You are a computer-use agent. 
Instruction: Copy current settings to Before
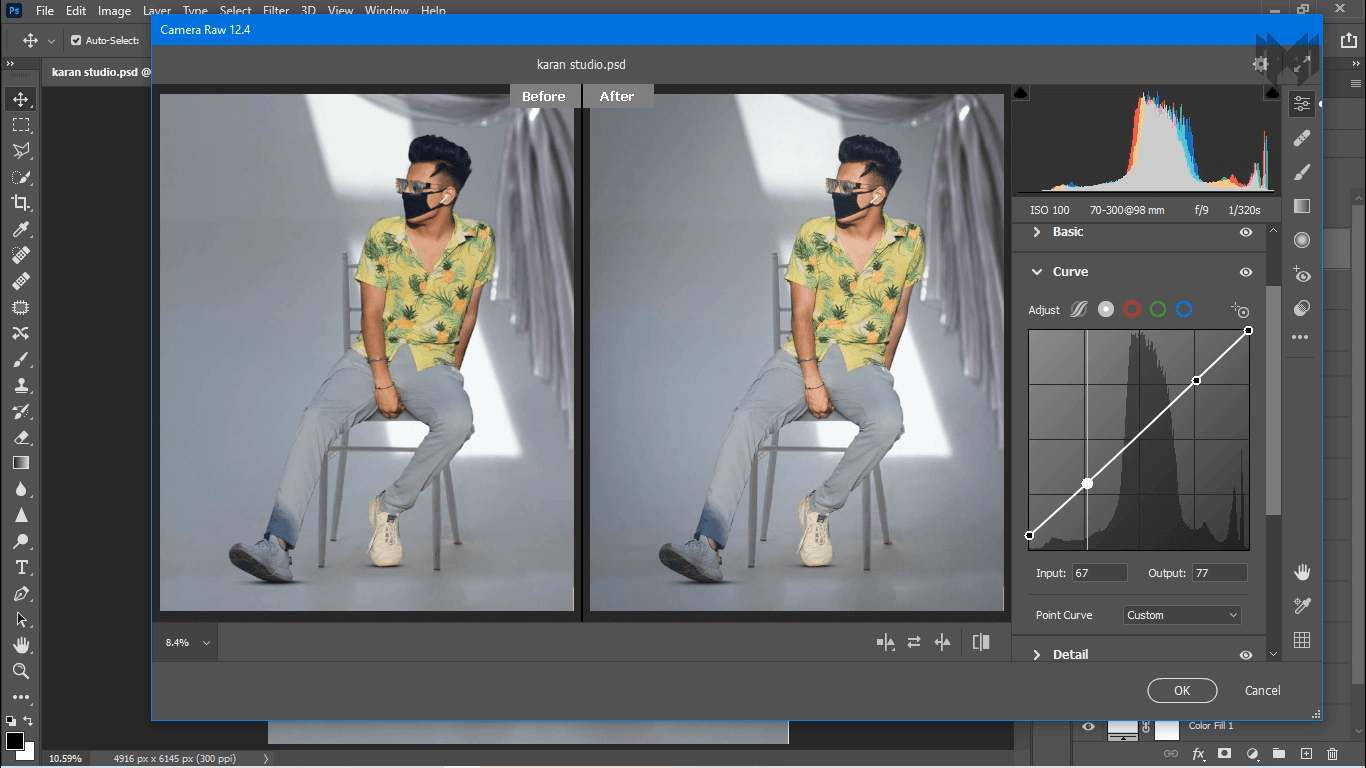[x=942, y=643]
